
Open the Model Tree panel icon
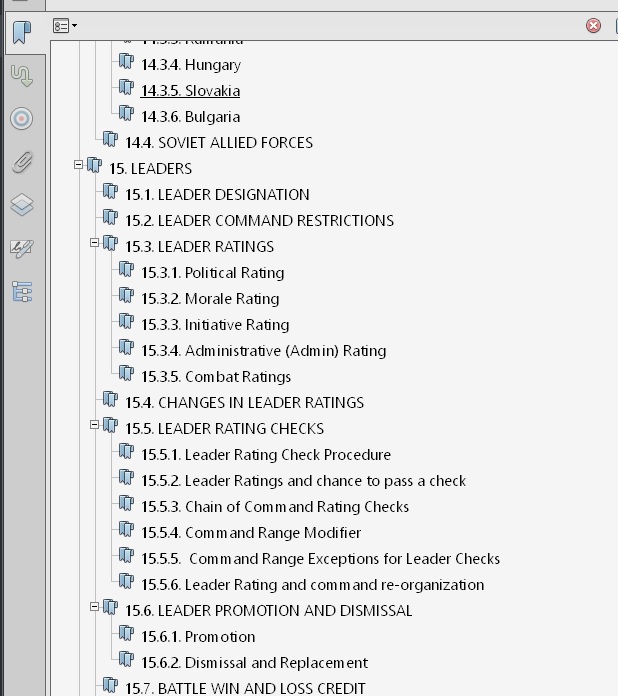tap(22, 292)
